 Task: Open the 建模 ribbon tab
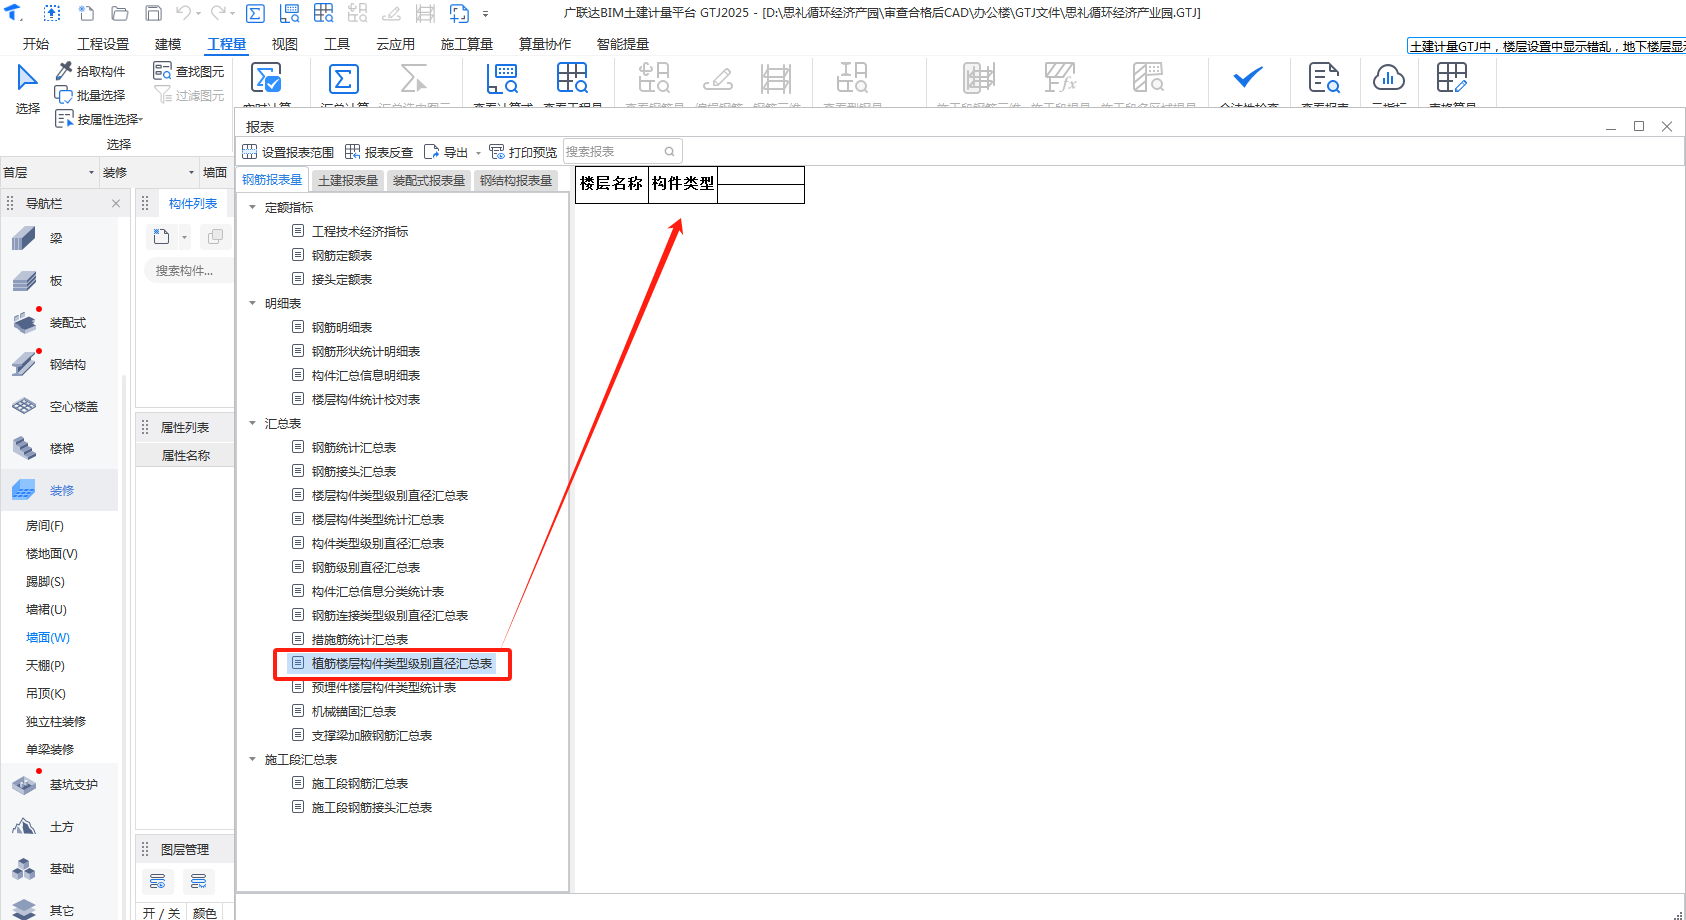coord(168,44)
